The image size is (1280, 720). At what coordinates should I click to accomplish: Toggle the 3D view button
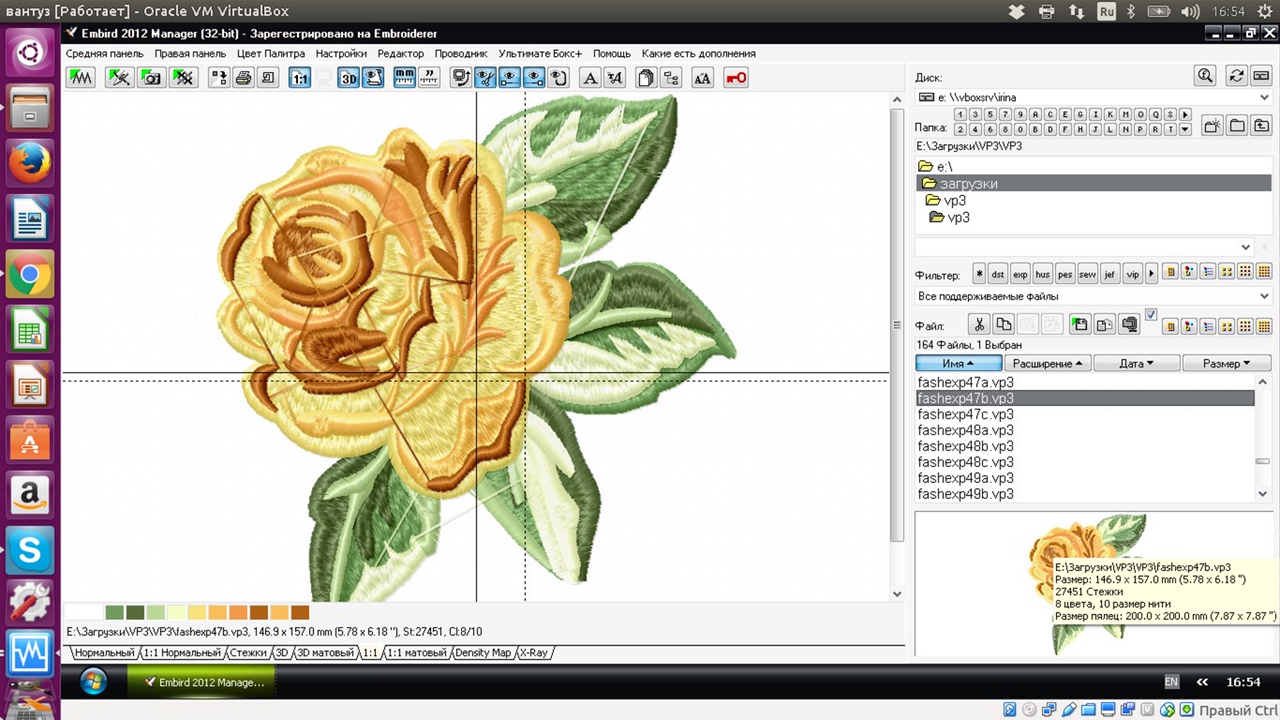click(x=348, y=77)
